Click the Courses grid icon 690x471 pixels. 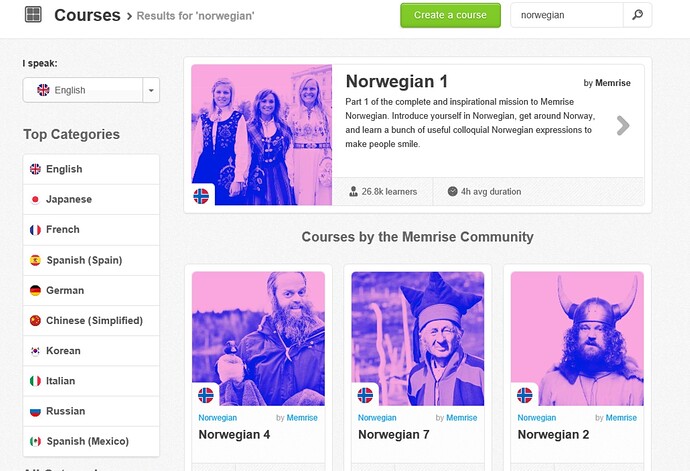click(x=33, y=15)
